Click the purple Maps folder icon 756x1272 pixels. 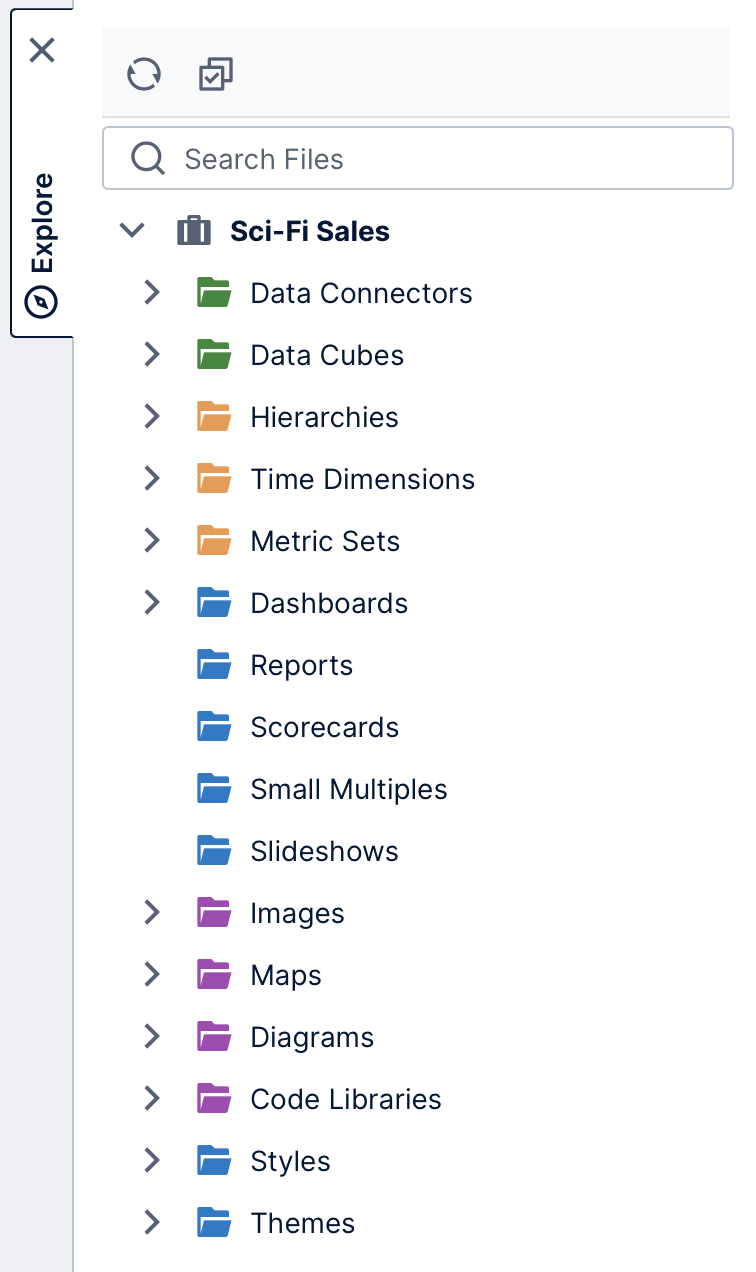click(214, 975)
